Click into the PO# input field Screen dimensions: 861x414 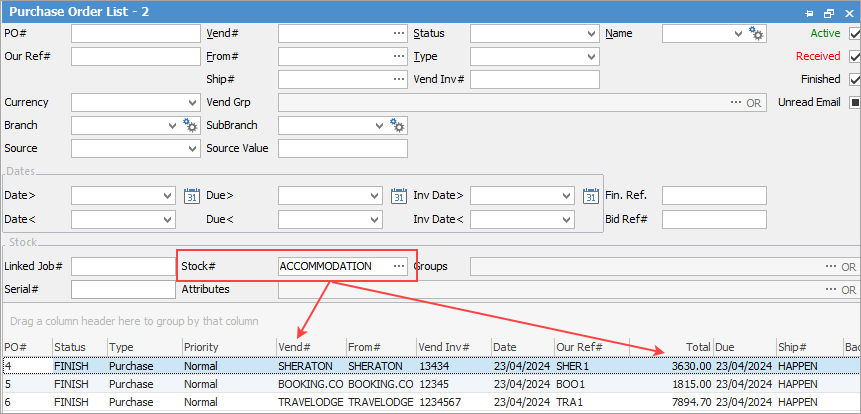pos(135,34)
